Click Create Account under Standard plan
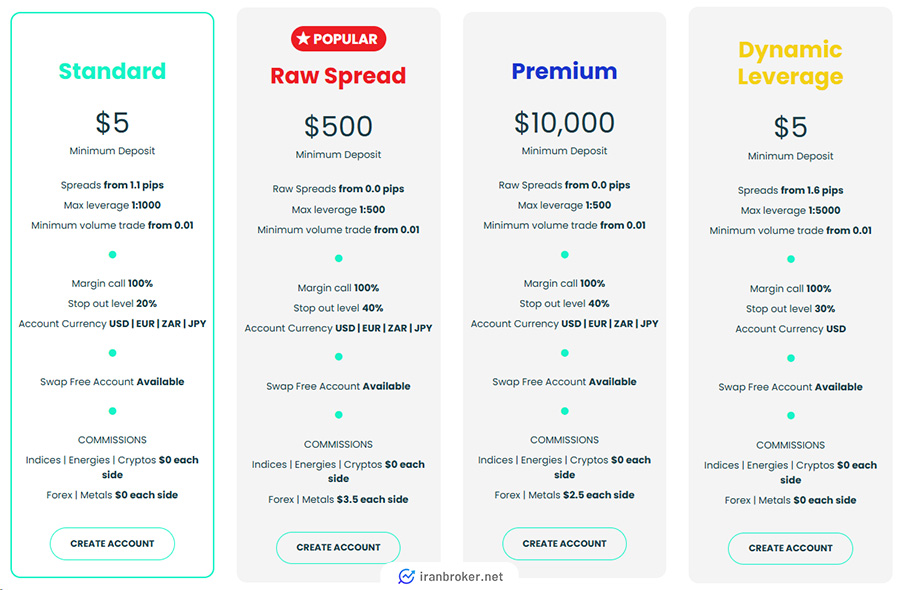The image size is (900, 590). tap(112, 544)
